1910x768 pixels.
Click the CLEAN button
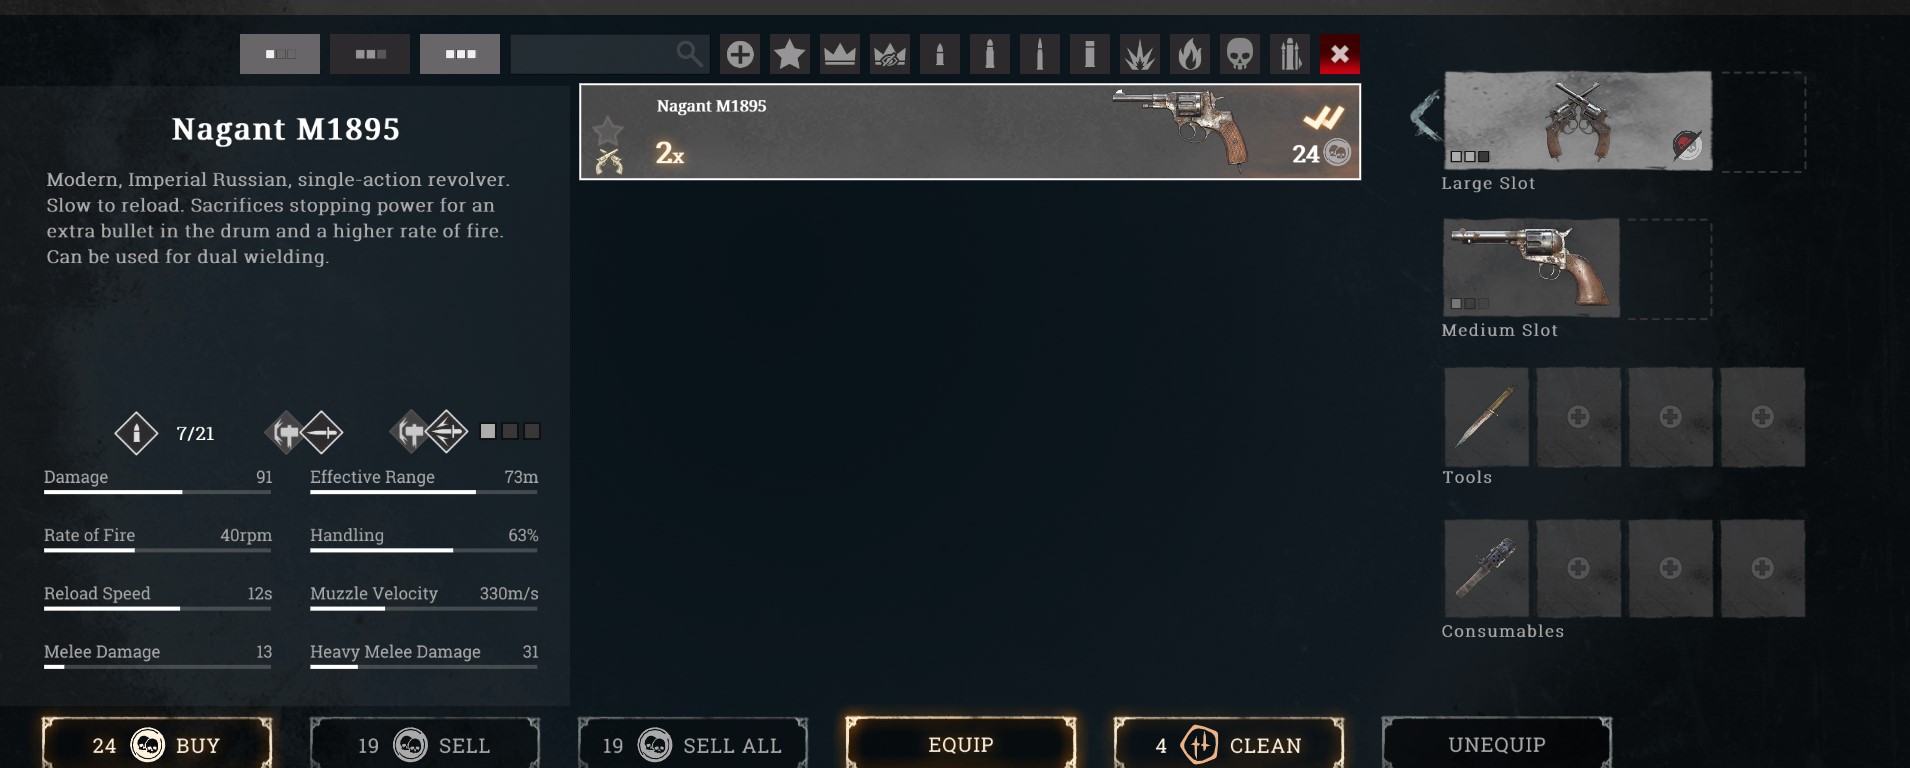1229,744
